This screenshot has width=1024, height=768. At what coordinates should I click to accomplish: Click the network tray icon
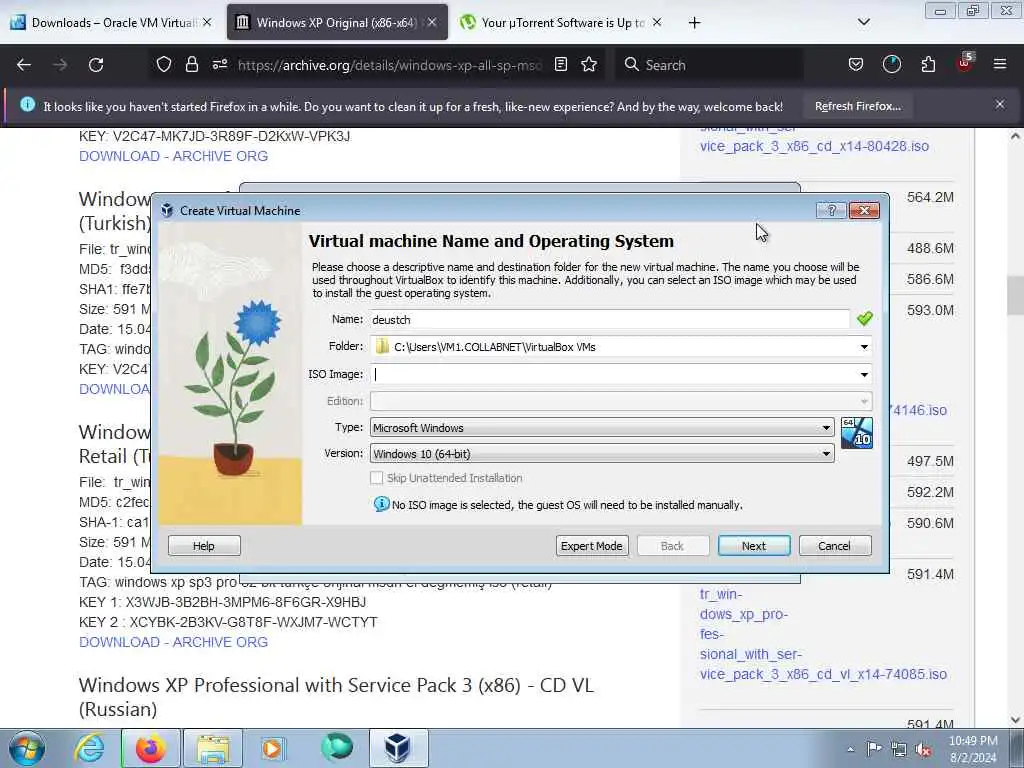[899, 750]
